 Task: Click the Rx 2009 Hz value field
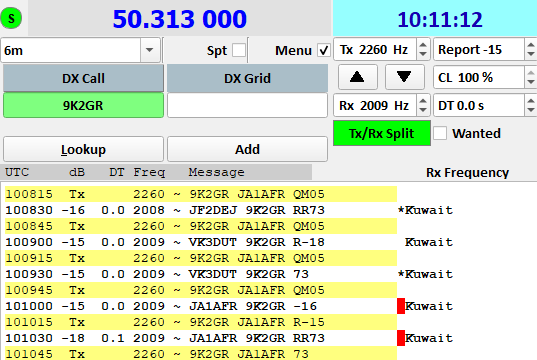[375, 105]
